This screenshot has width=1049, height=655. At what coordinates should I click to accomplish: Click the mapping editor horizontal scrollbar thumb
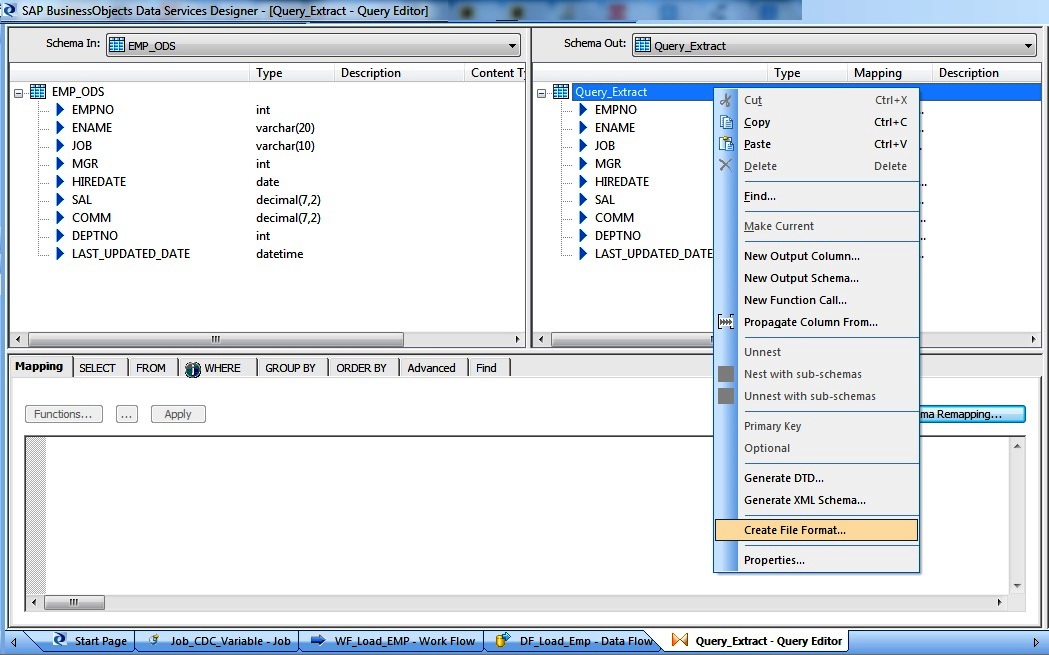74,602
